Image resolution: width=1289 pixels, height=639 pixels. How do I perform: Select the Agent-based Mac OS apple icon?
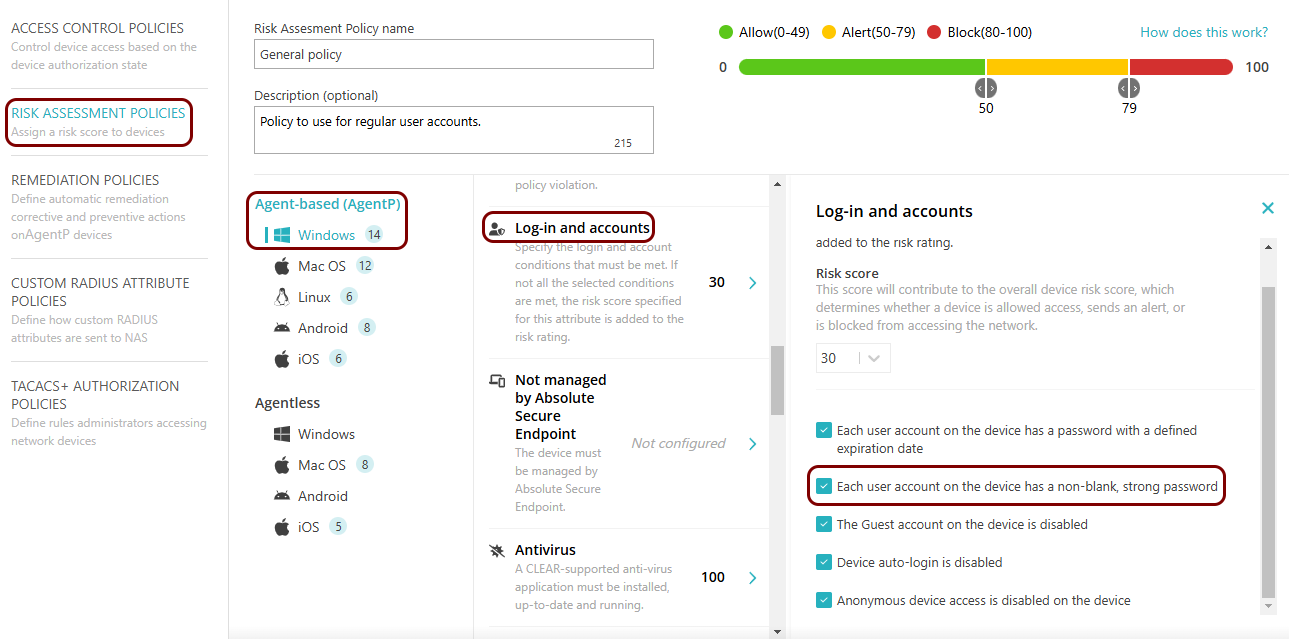pos(282,266)
